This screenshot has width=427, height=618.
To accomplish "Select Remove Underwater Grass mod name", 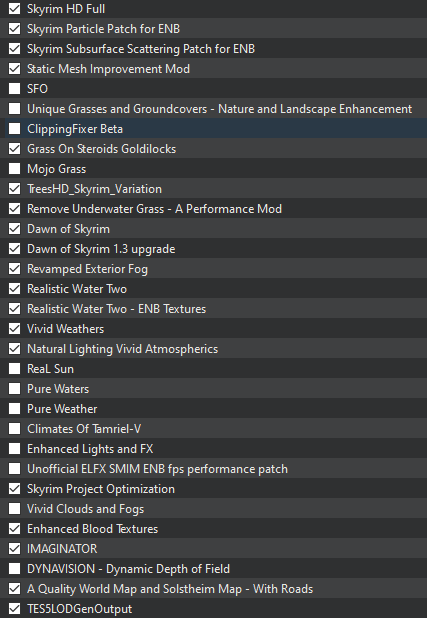I will pyautogui.click(x=154, y=209).
